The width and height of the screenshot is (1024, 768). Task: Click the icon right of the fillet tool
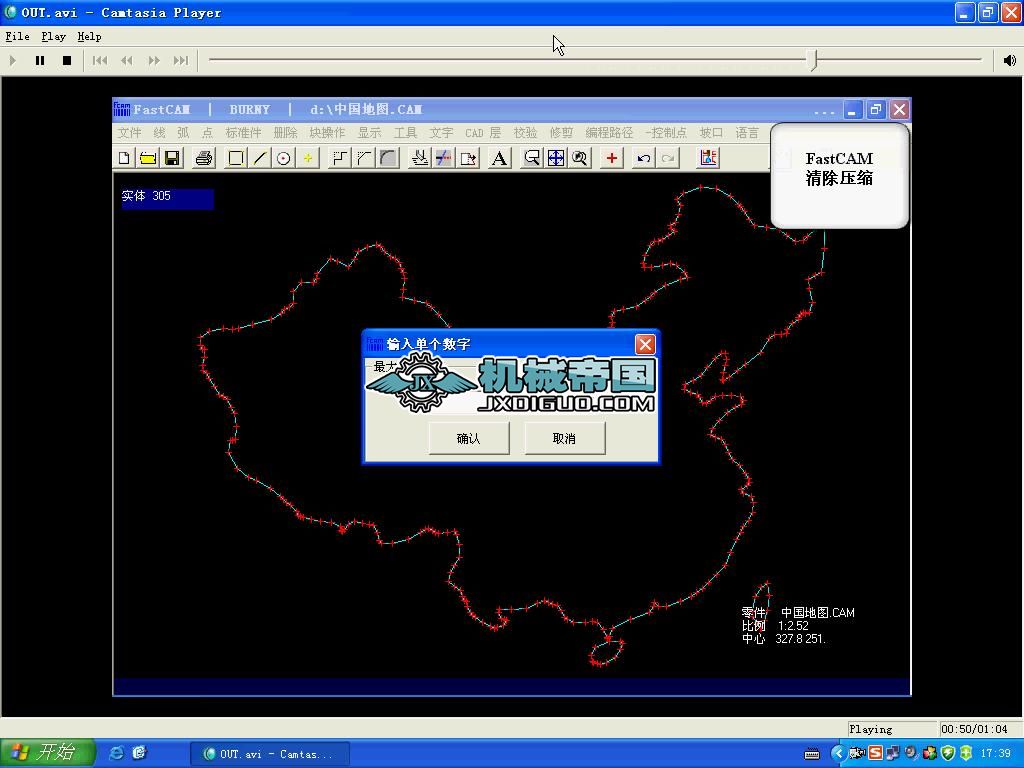point(419,157)
